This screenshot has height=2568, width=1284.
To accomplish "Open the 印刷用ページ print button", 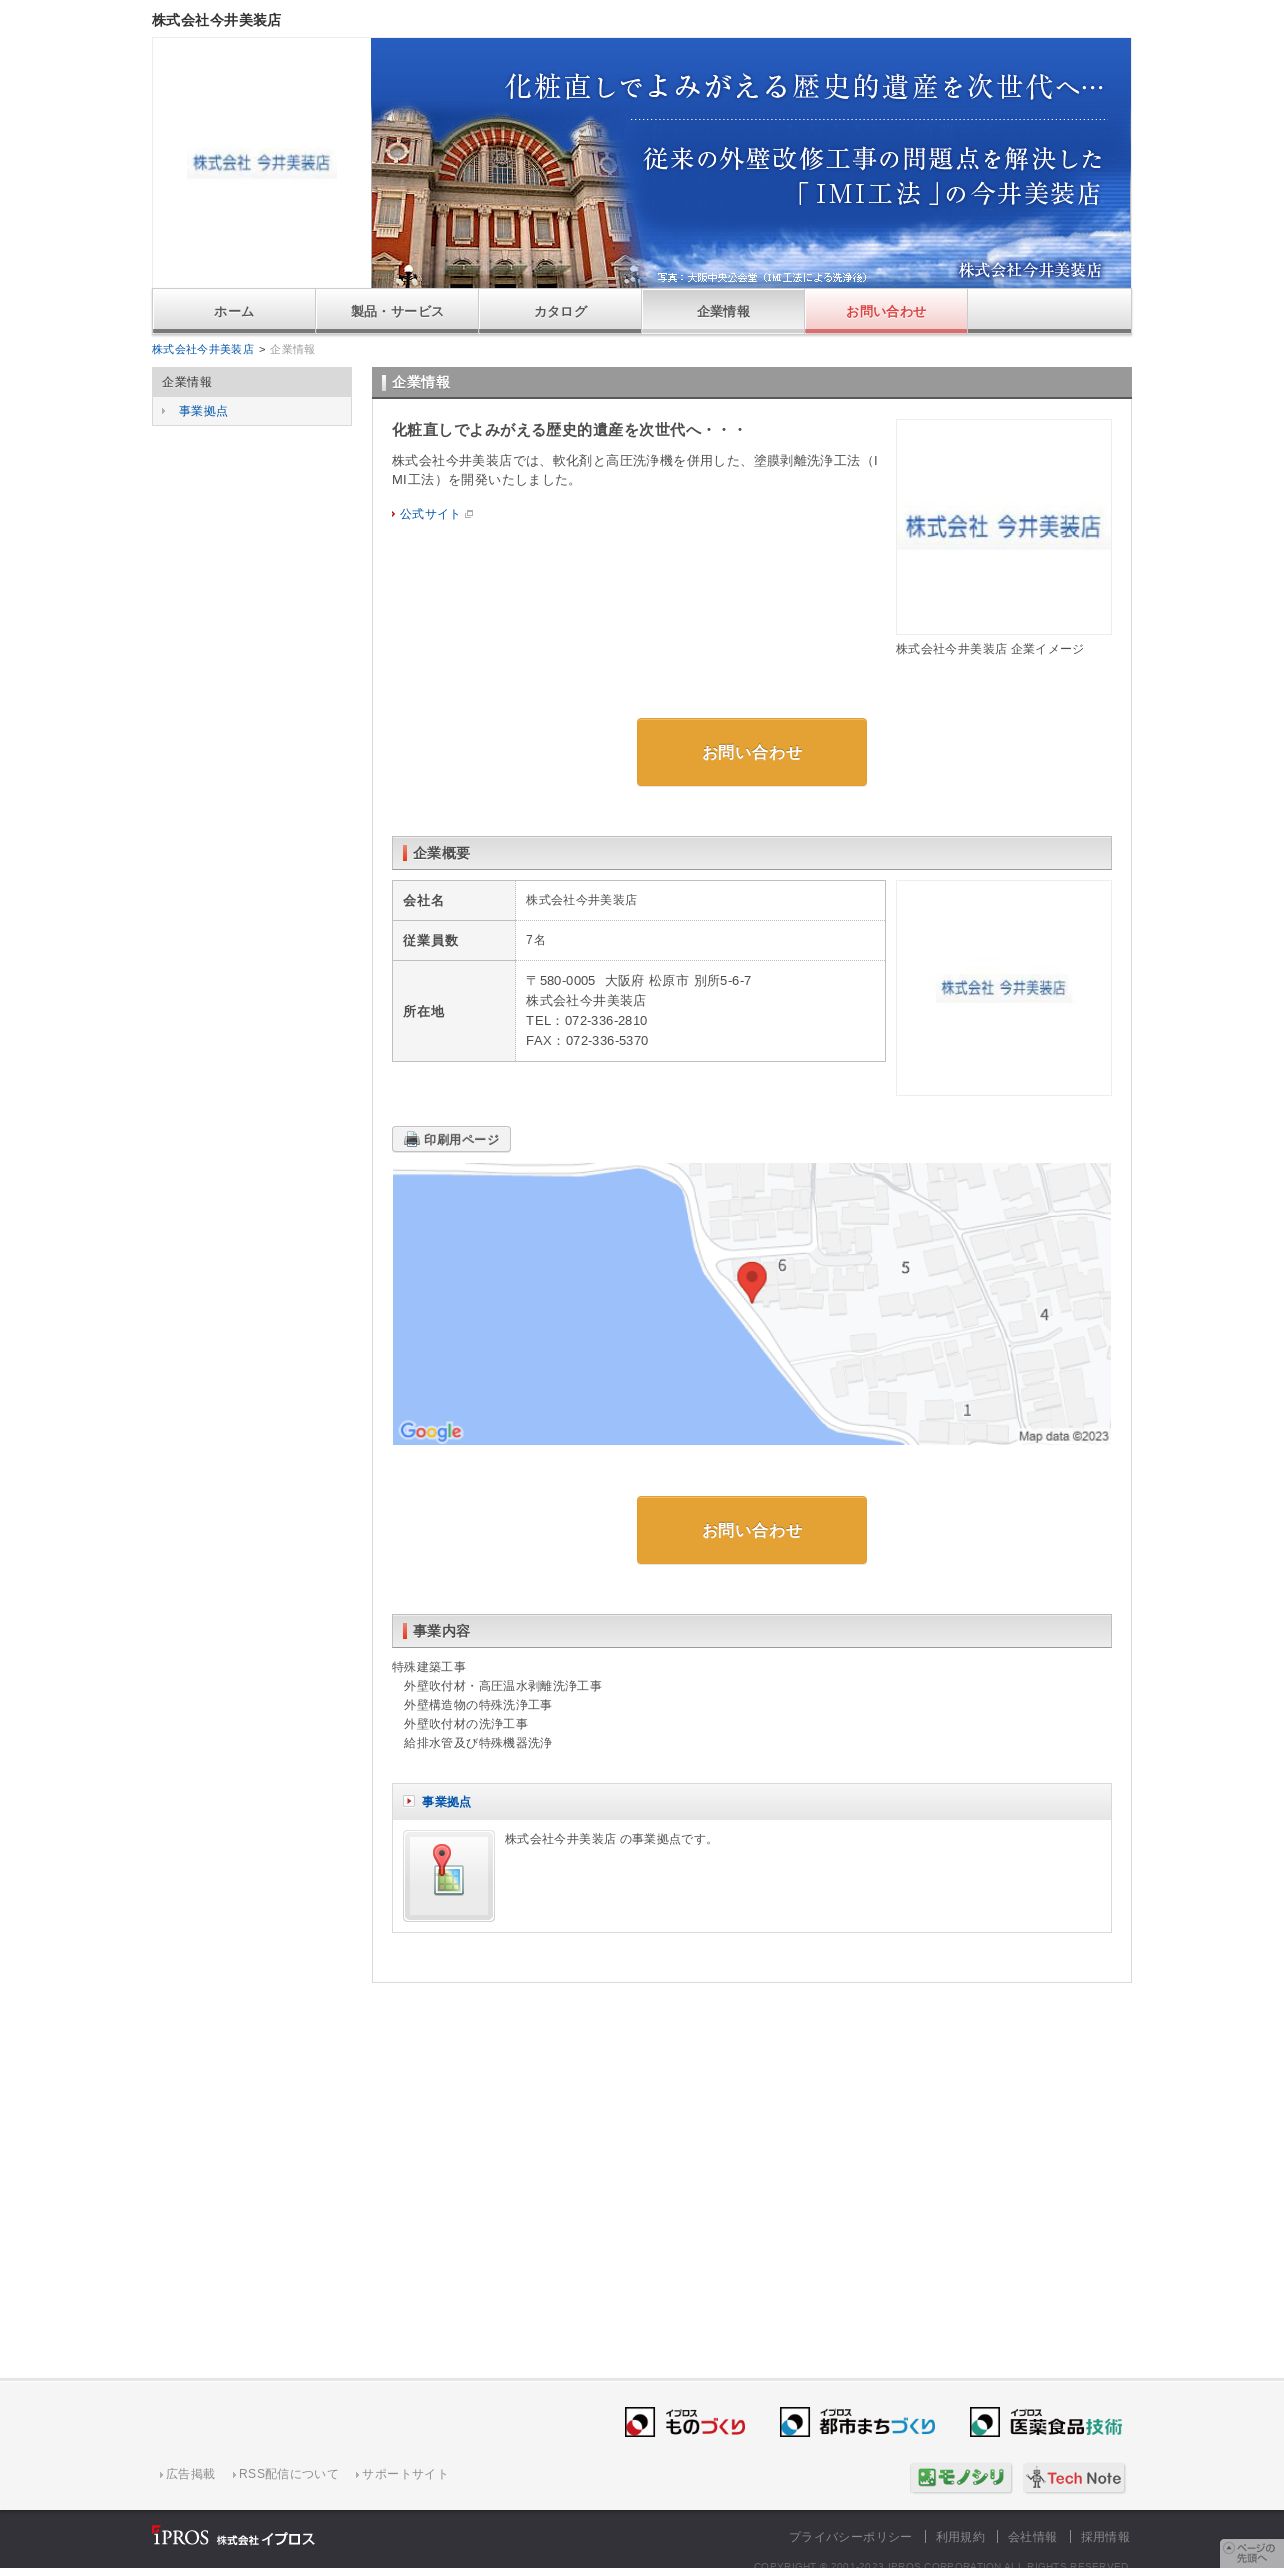I will click(x=451, y=1139).
